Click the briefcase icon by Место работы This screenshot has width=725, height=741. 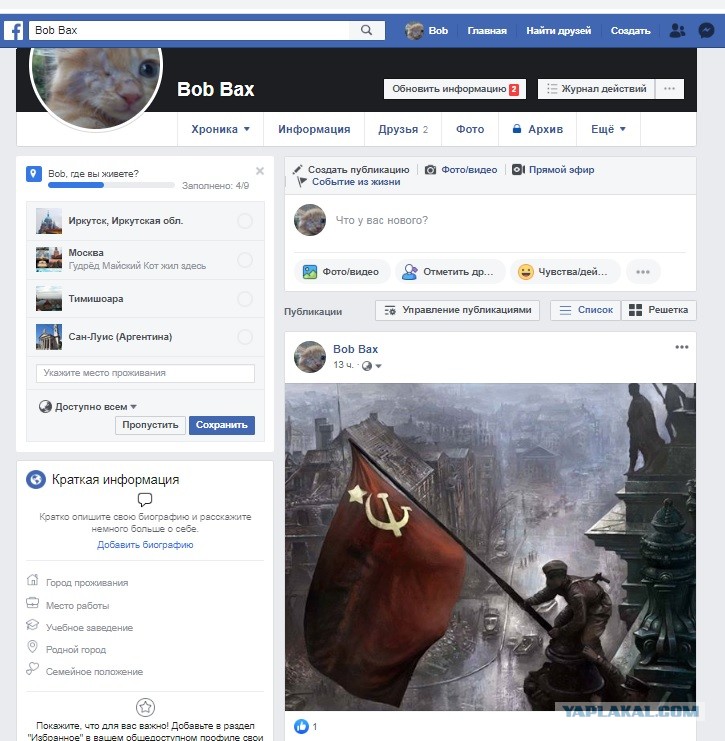(32, 603)
